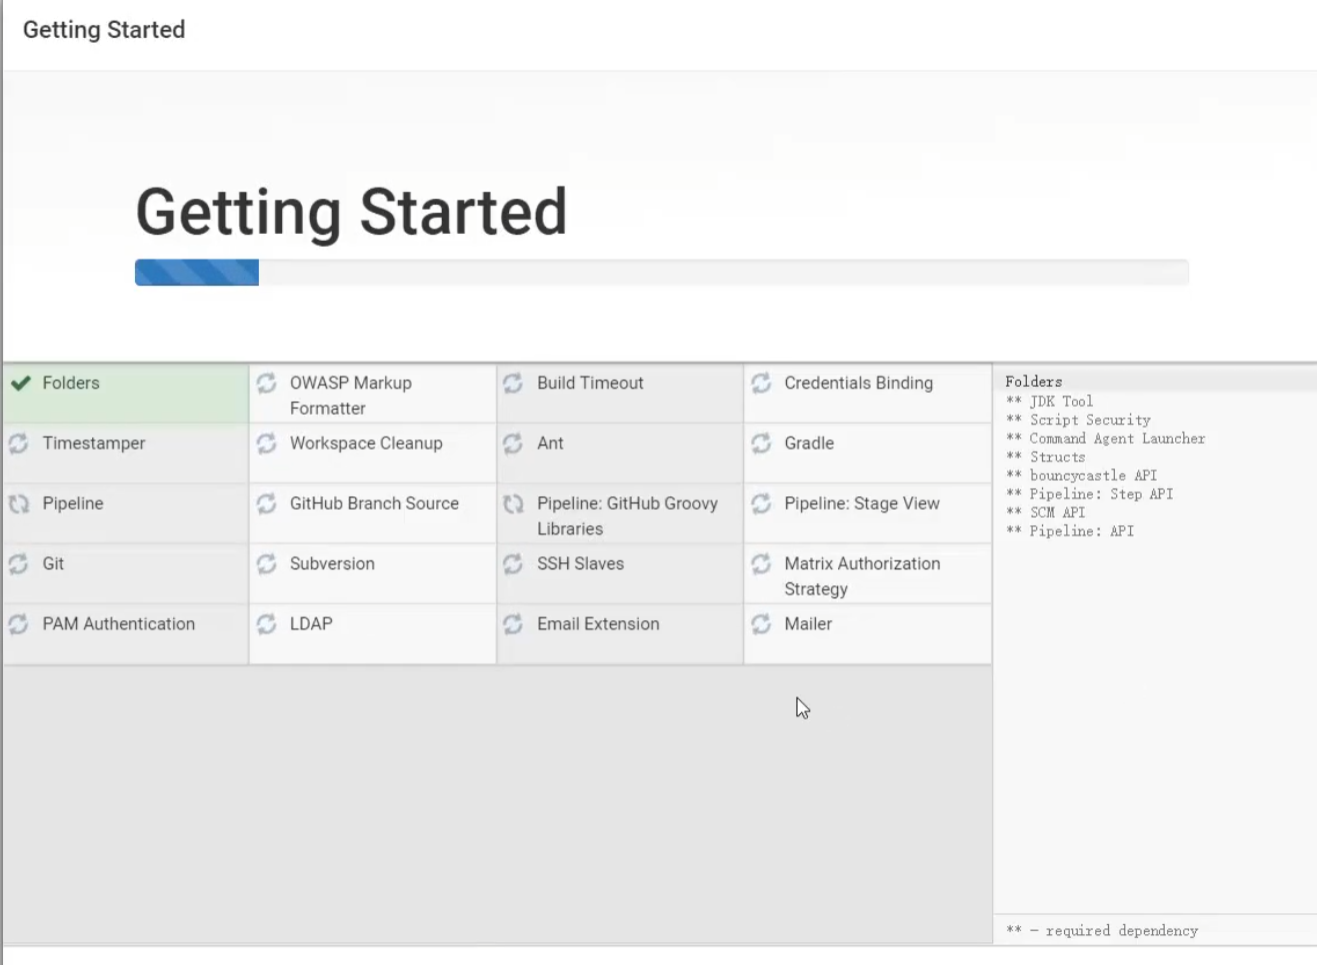Click the spinner icon next to Timestamper
The image size is (1317, 965).
point(19,443)
